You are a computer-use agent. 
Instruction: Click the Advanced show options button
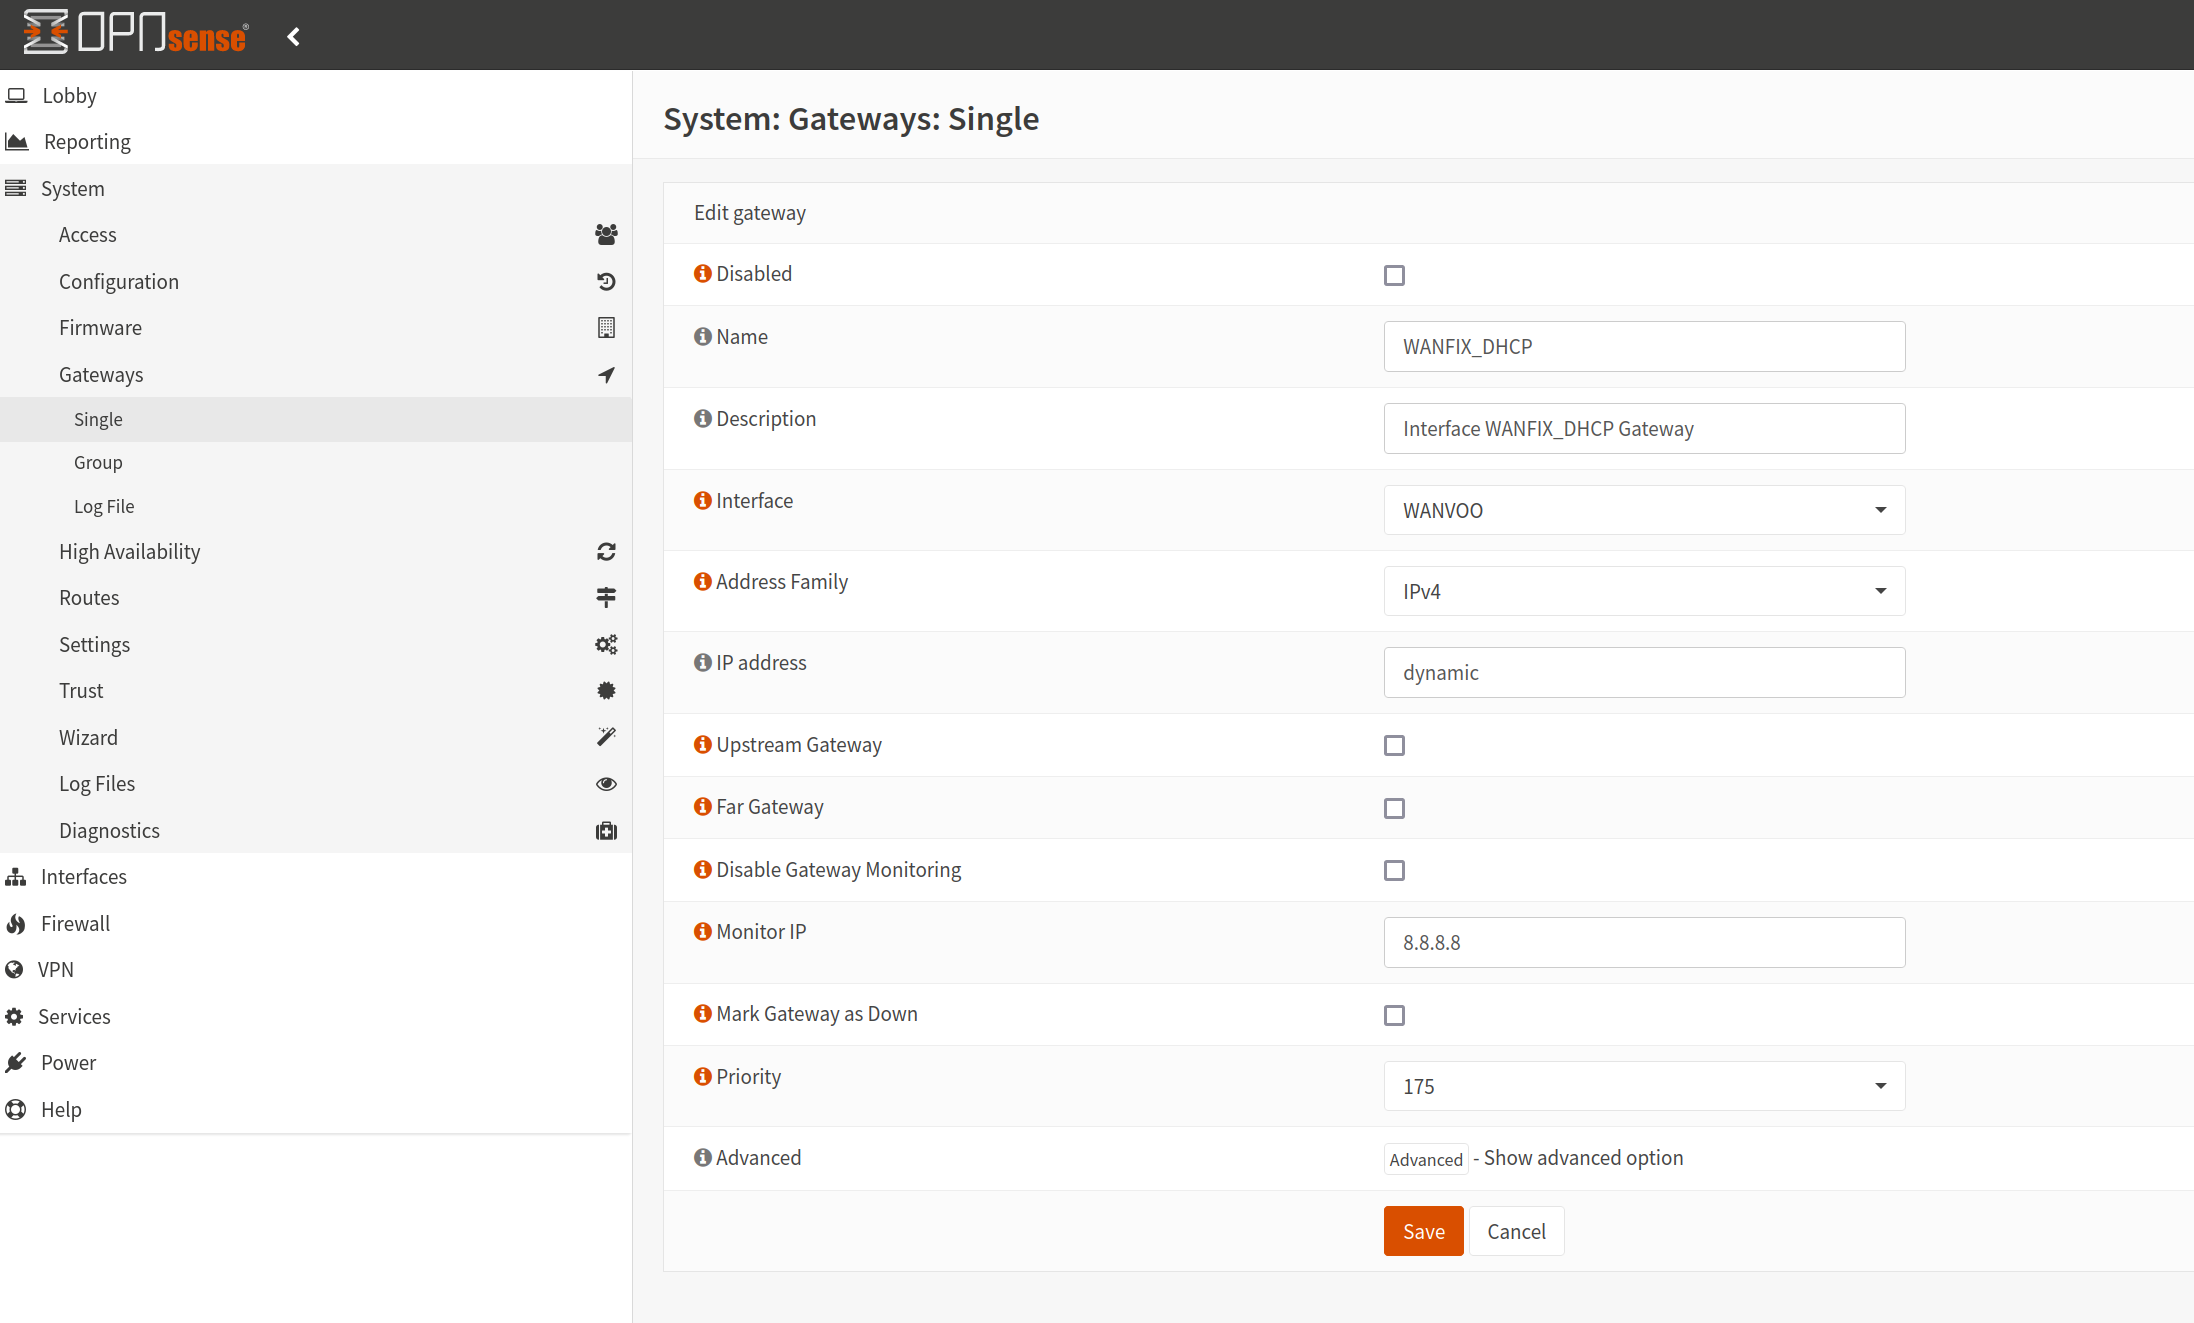[1425, 1159]
